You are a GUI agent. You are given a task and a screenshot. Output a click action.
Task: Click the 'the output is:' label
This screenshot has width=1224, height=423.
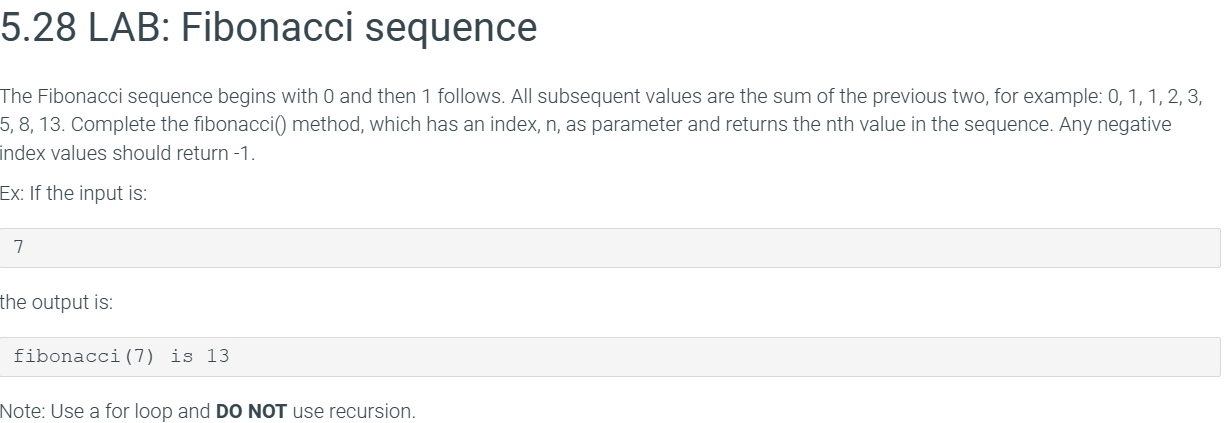(x=56, y=302)
